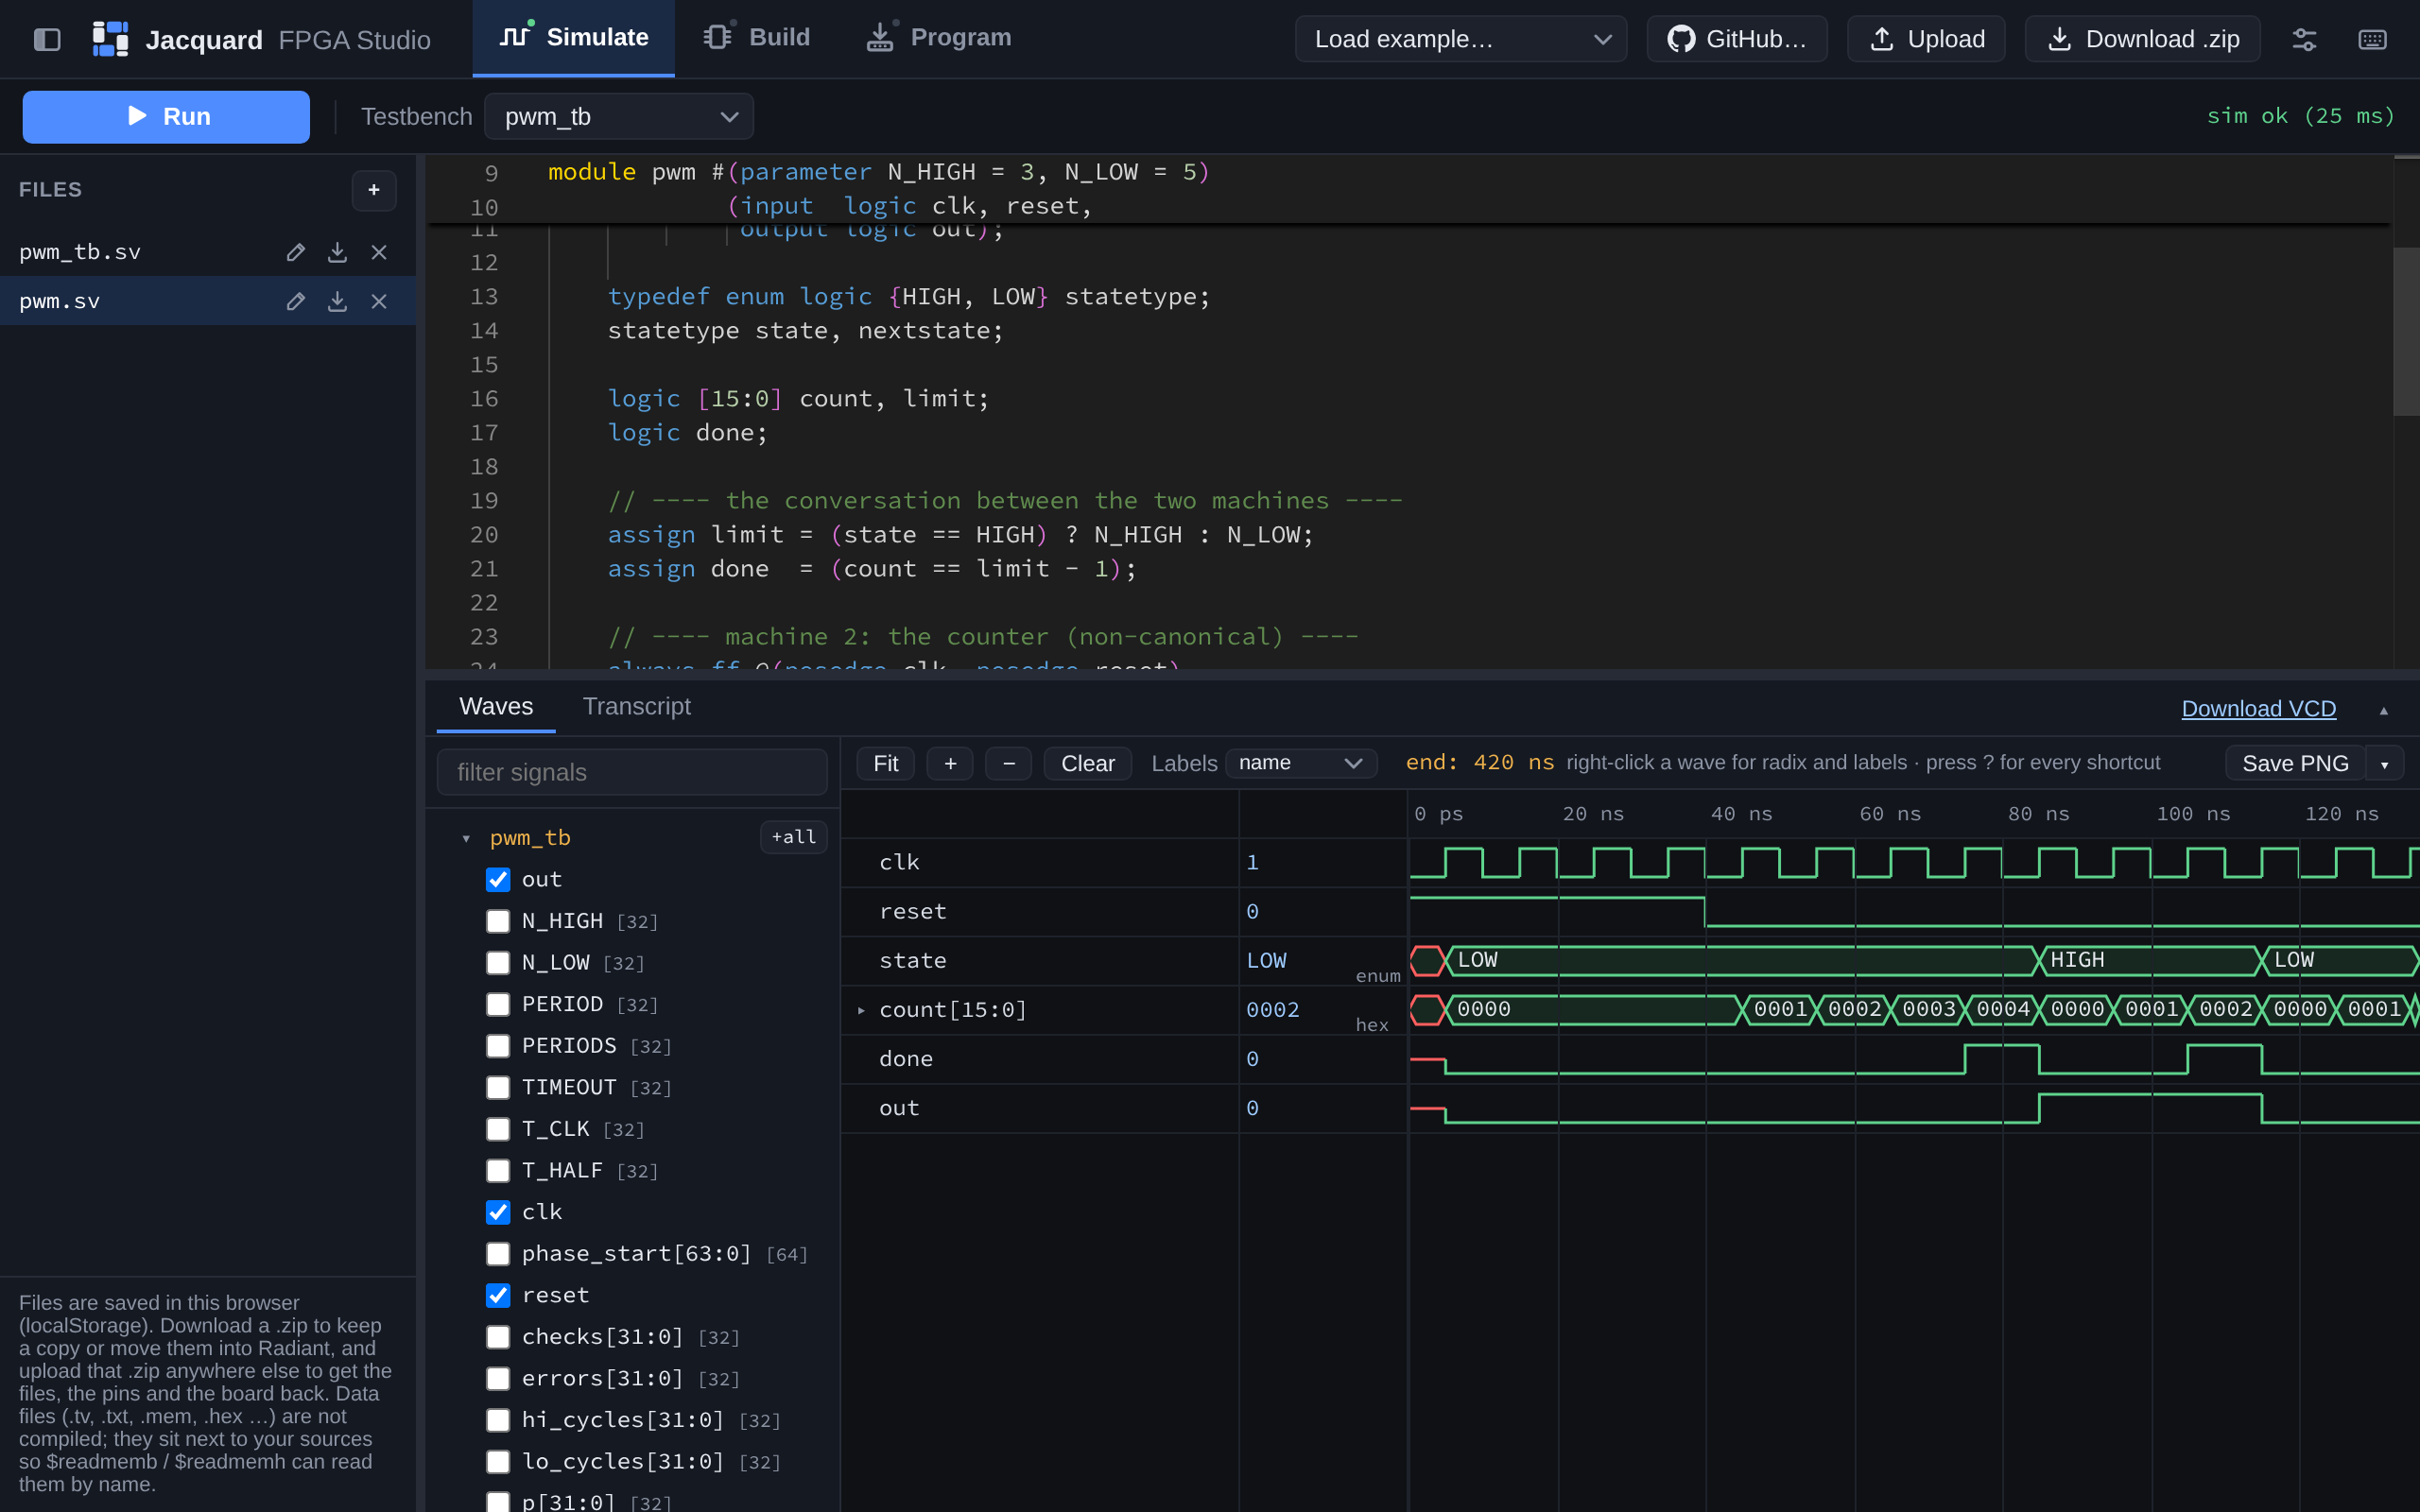Enable the N_HIGH signal checkbox

click(x=498, y=921)
